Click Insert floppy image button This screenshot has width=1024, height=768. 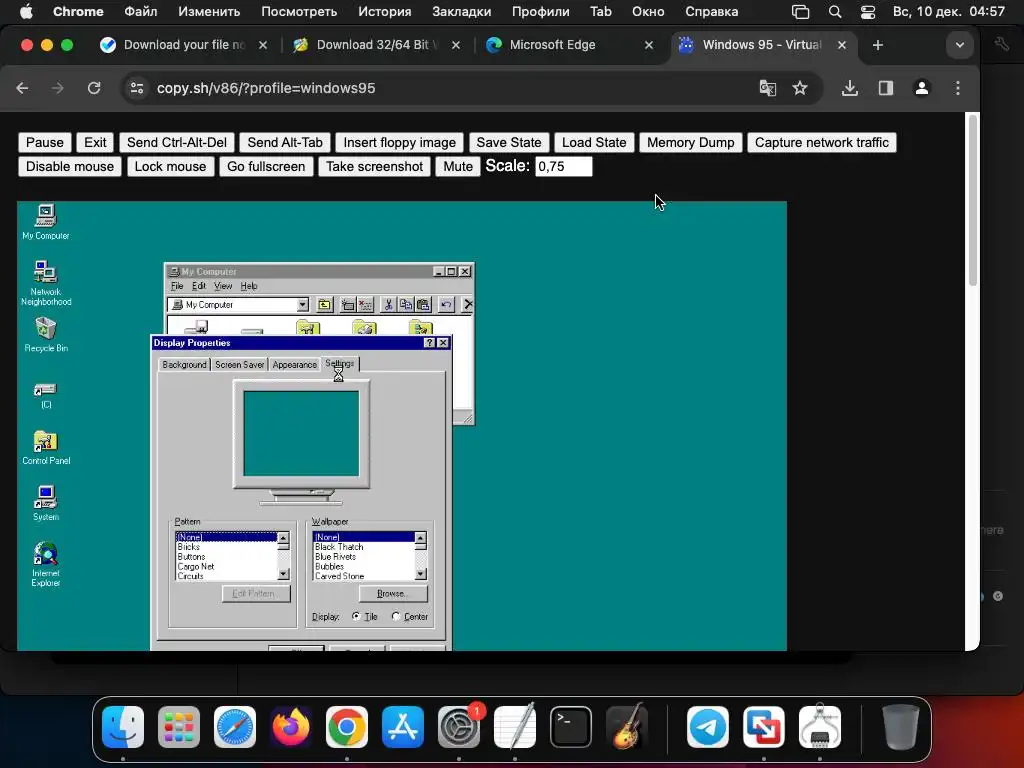[x=400, y=142]
